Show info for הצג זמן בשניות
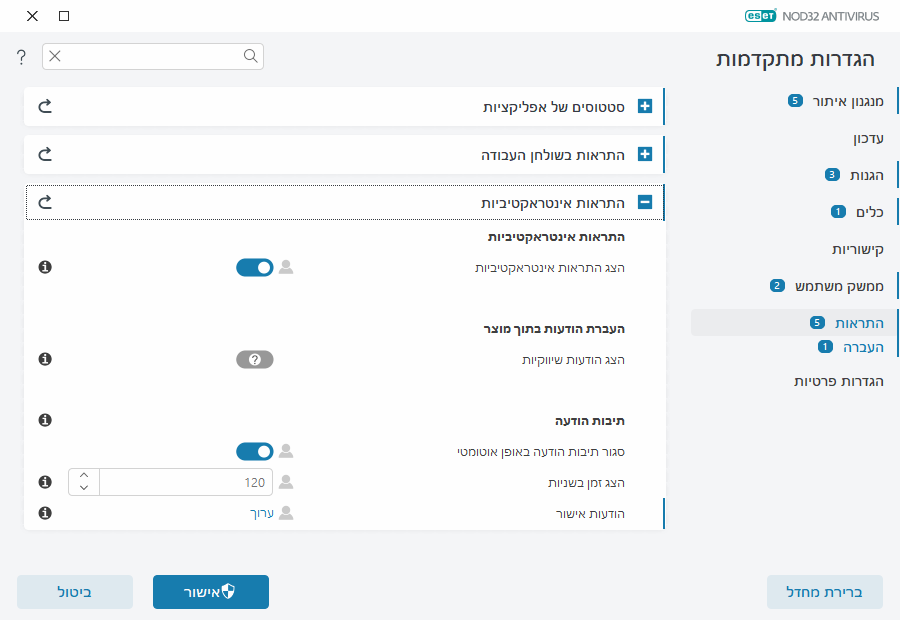Image resolution: width=900 pixels, height=620 pixels. coord(45,482)
